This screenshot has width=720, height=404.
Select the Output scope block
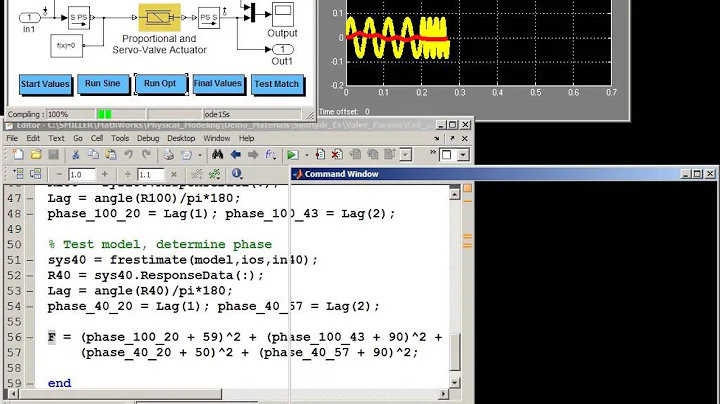click(x=282, y=15)
